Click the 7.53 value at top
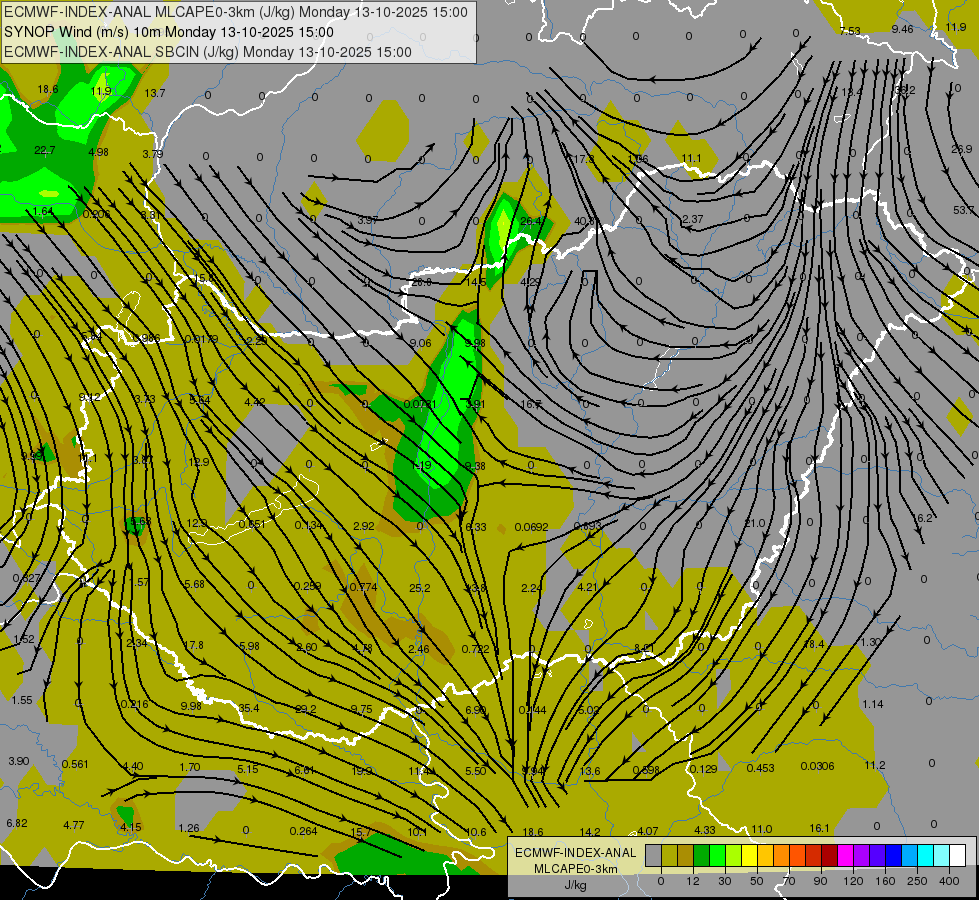979x900 pixels. coord(850,31)
